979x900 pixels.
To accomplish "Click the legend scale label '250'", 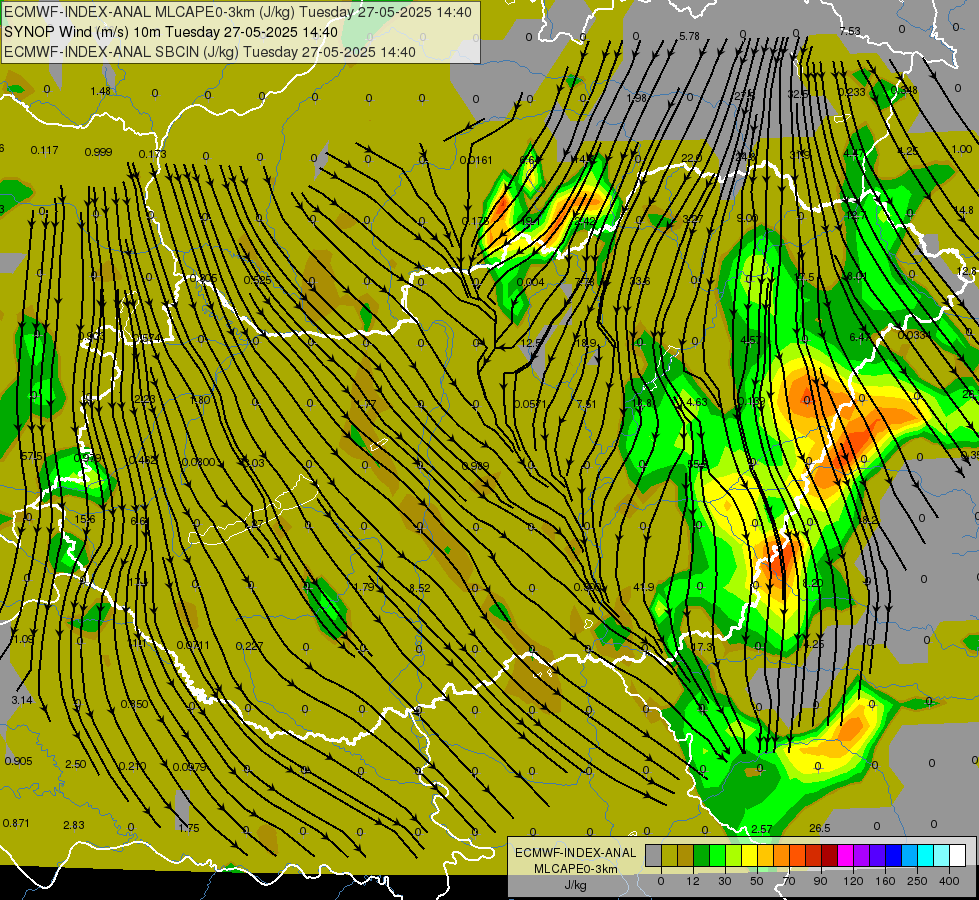I will [x=917, y=881].
